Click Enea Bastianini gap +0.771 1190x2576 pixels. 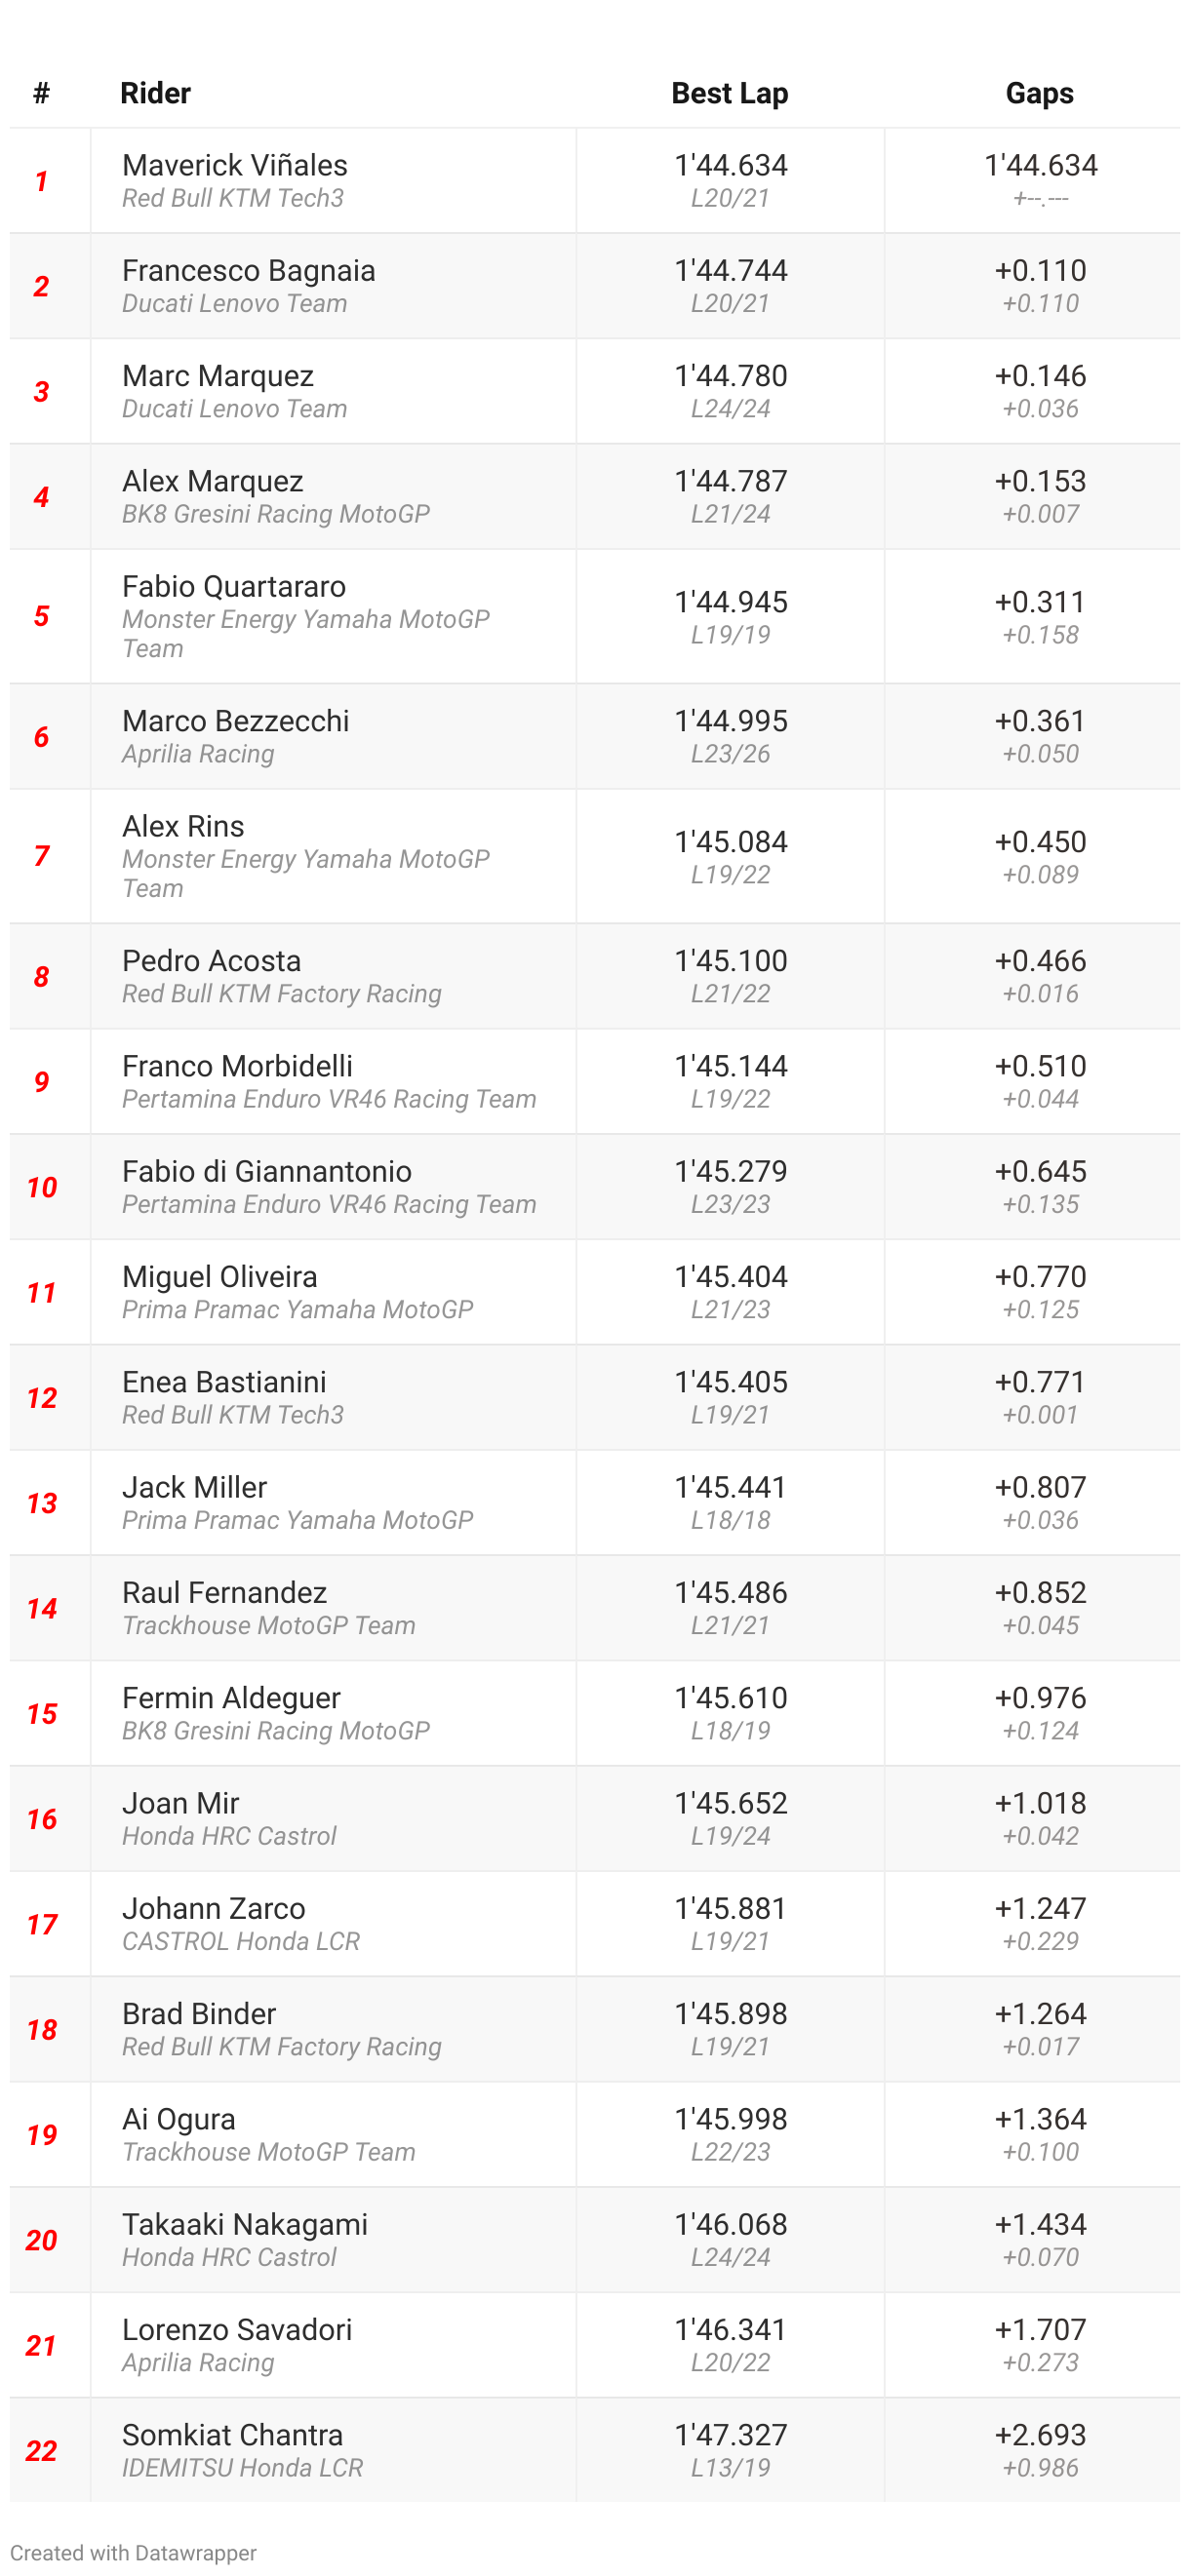click(x=1040, y=1382)
